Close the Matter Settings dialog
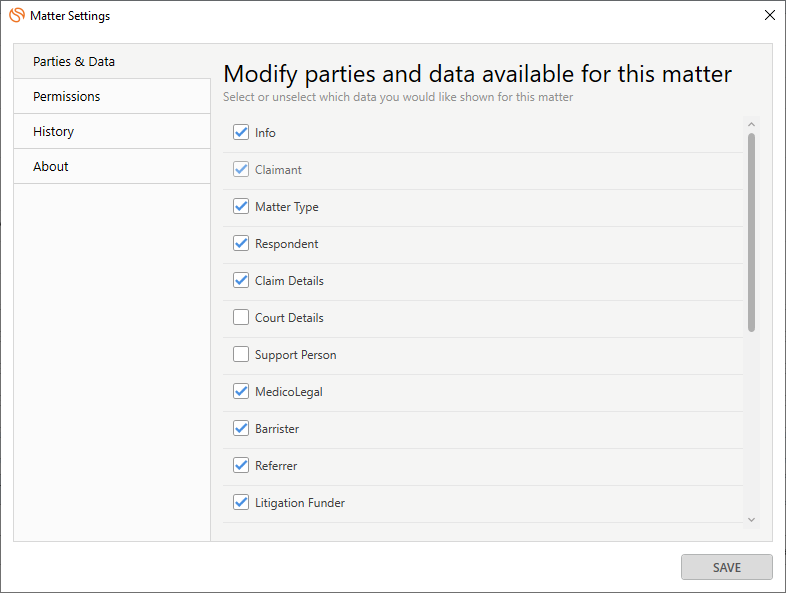Image resolution: width=786 pixels, height=593 pixels. [x=770, y=15]
